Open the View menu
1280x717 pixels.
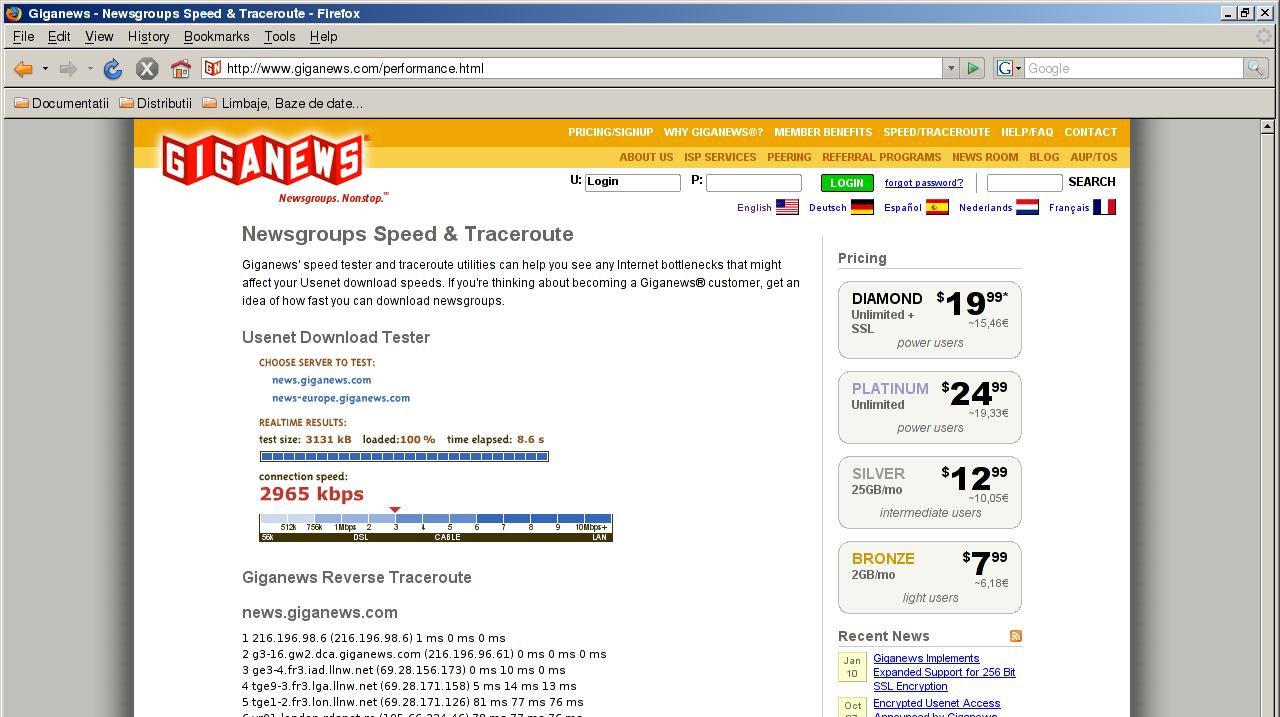click(x=99, y=36)
